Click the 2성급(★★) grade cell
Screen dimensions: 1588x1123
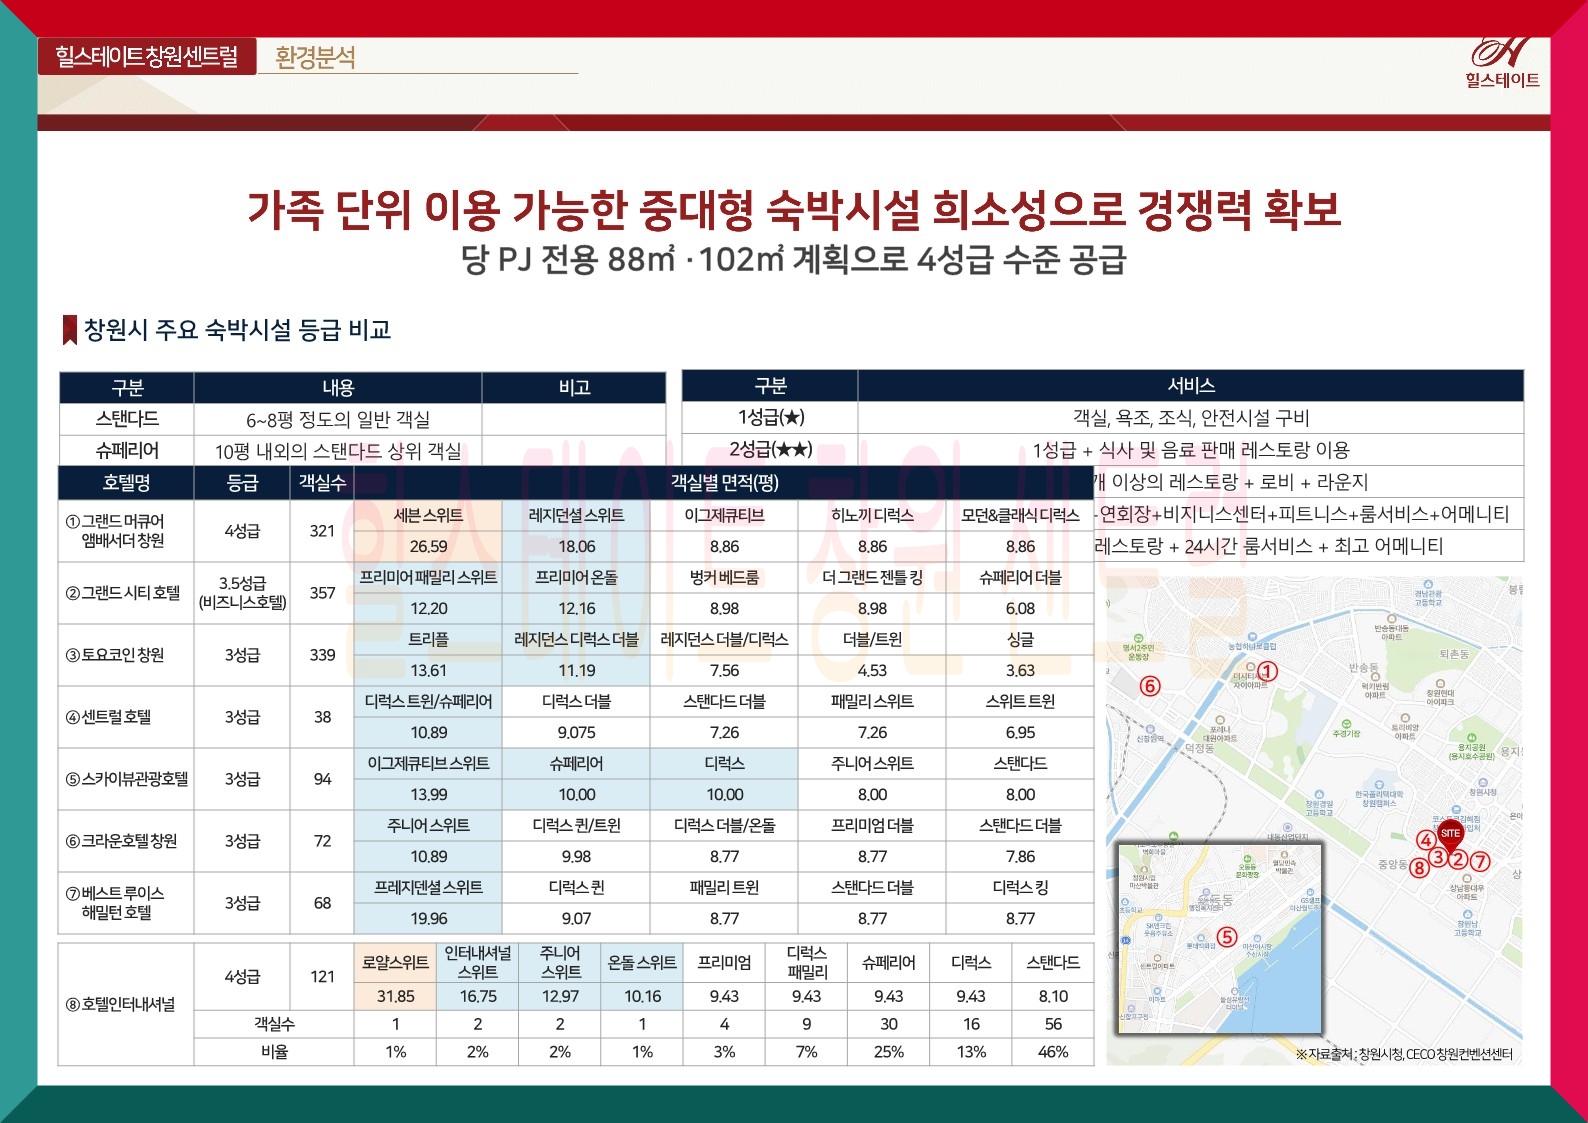pos(770,450)
